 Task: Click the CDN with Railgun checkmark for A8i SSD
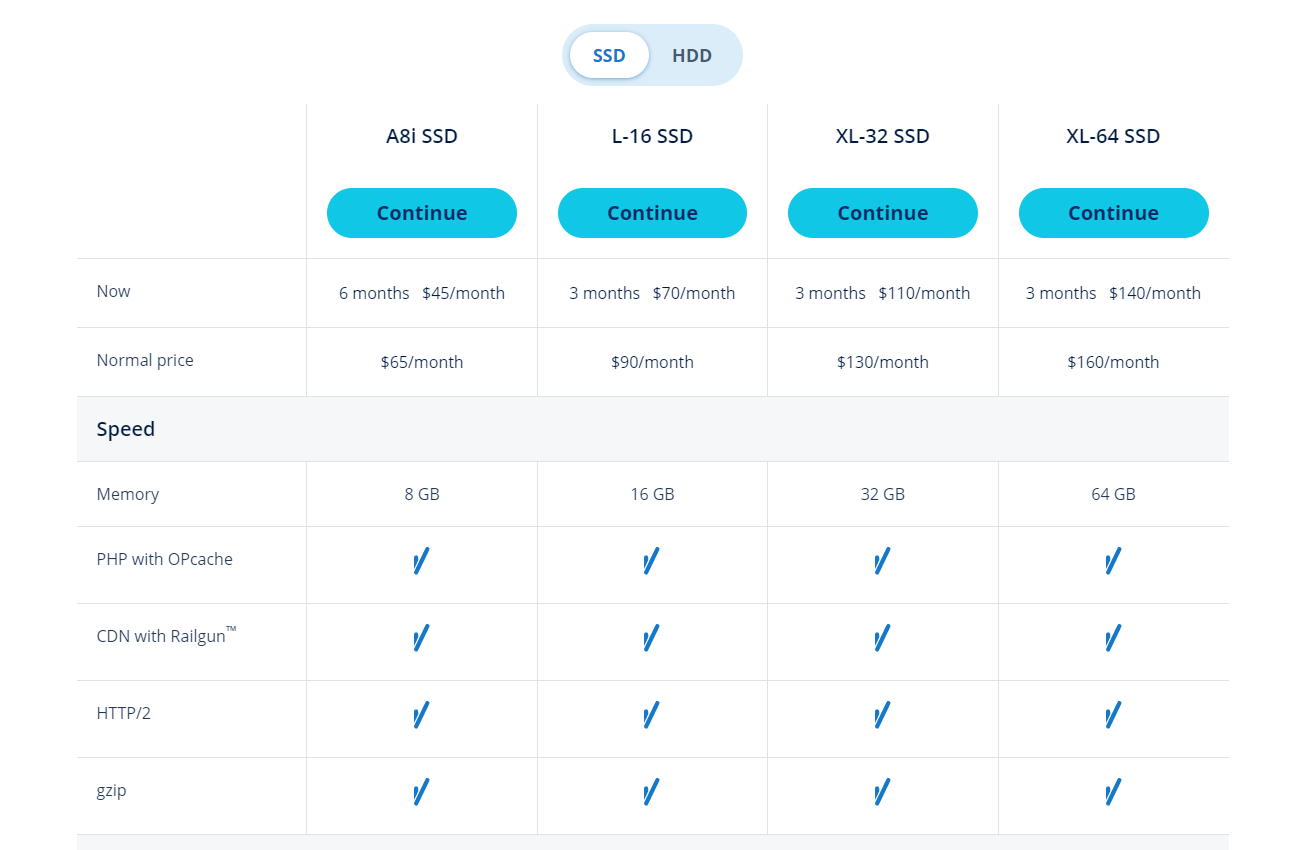click(421, 638)
